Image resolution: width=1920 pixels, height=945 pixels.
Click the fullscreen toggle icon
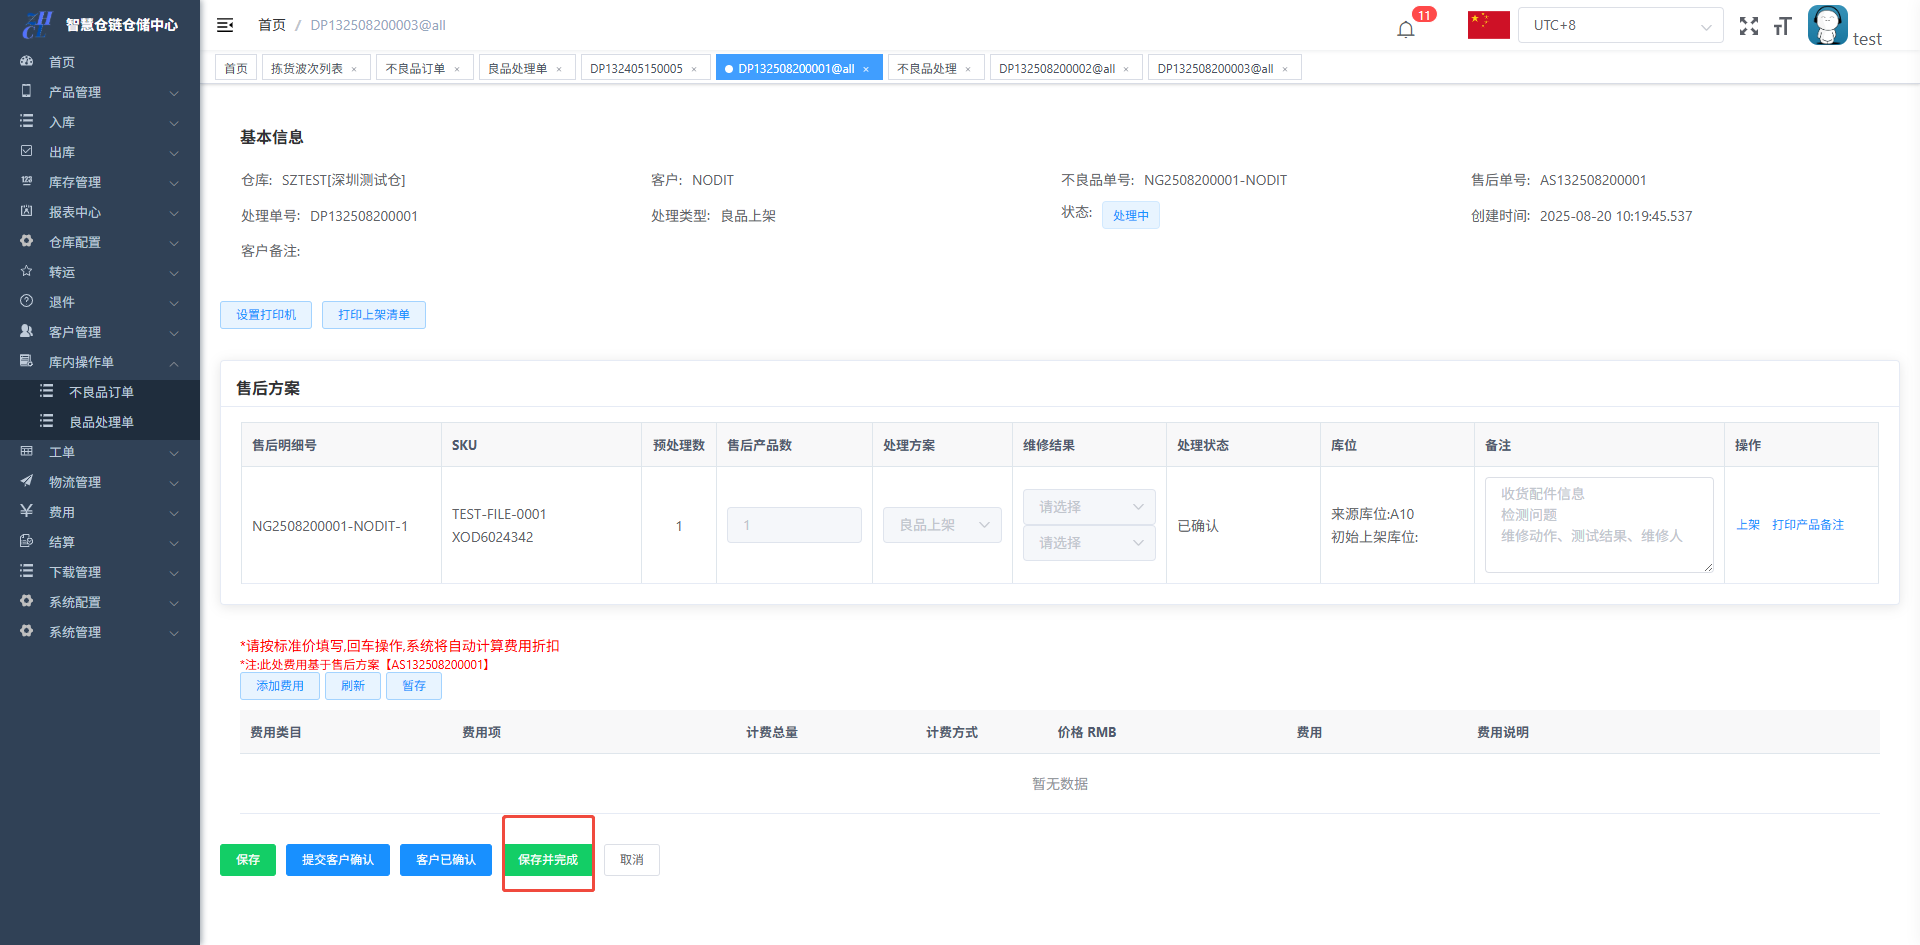click(x=1748, y=26)
